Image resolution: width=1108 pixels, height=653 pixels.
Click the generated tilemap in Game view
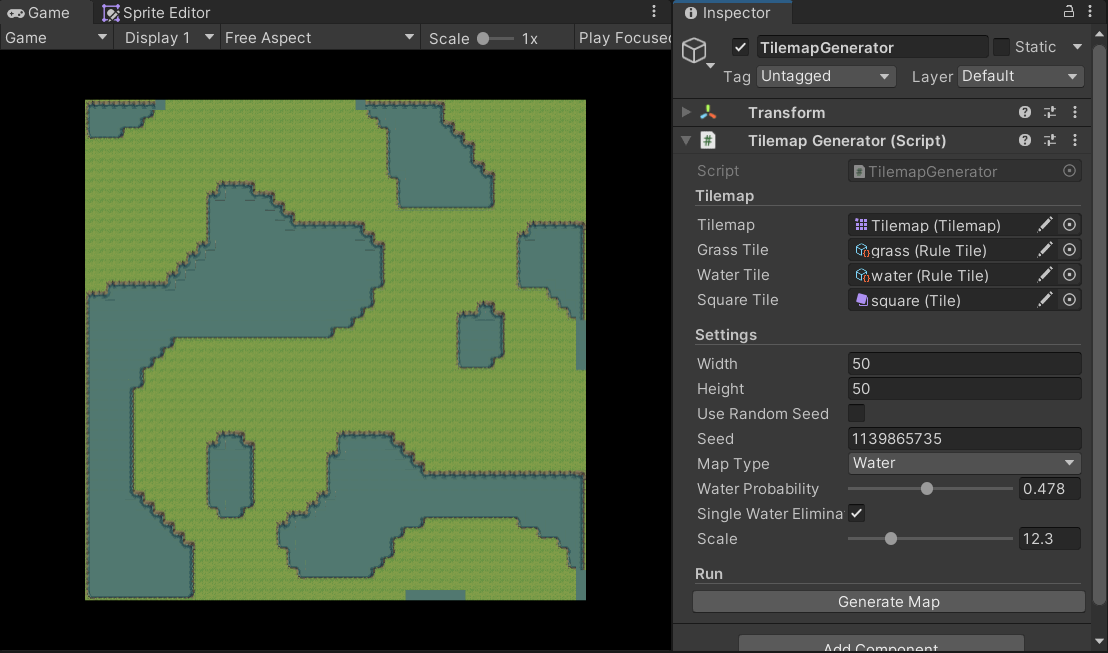[336, 350]
